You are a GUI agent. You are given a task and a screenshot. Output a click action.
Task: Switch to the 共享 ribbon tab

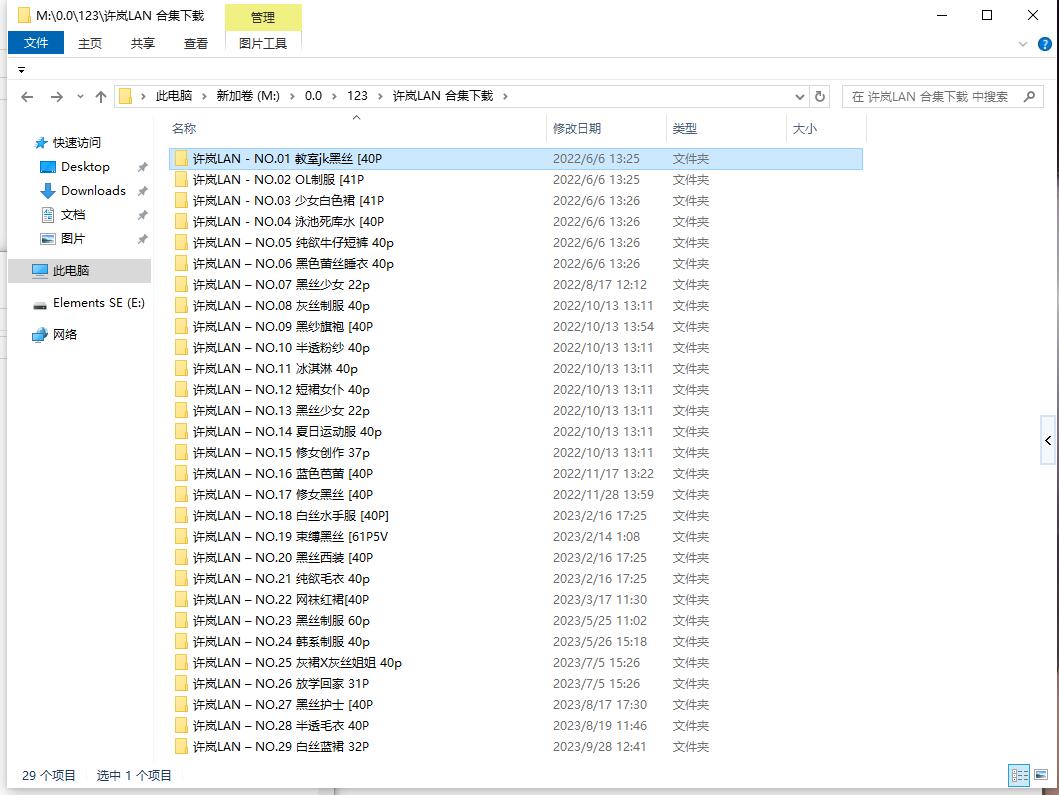coord(143,43)
